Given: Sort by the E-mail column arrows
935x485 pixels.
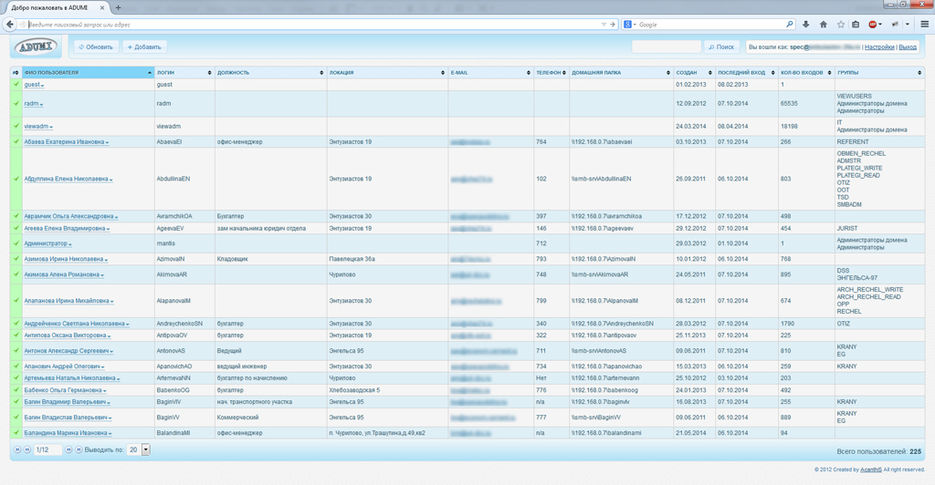Looking at the screenshot, I should 528,73.
